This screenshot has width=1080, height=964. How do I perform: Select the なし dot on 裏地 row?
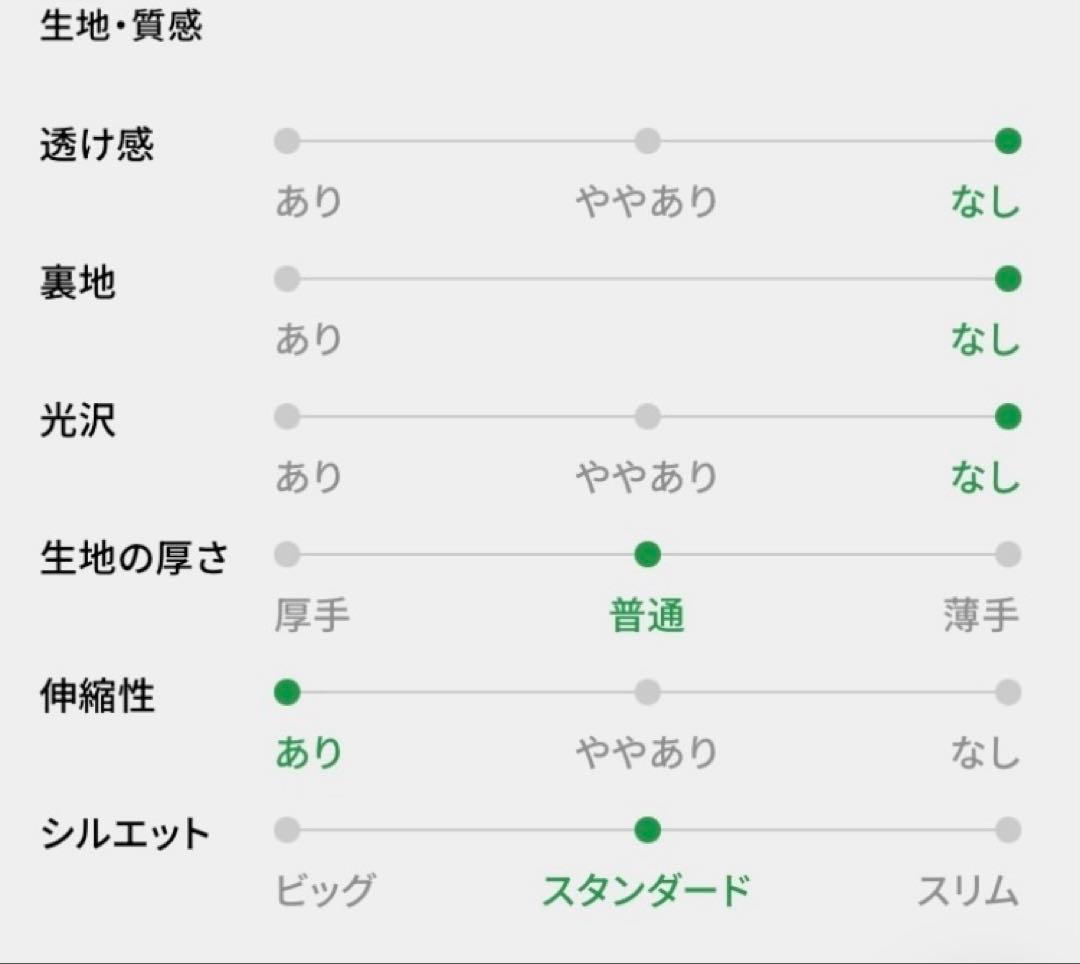coord(1008,279)
